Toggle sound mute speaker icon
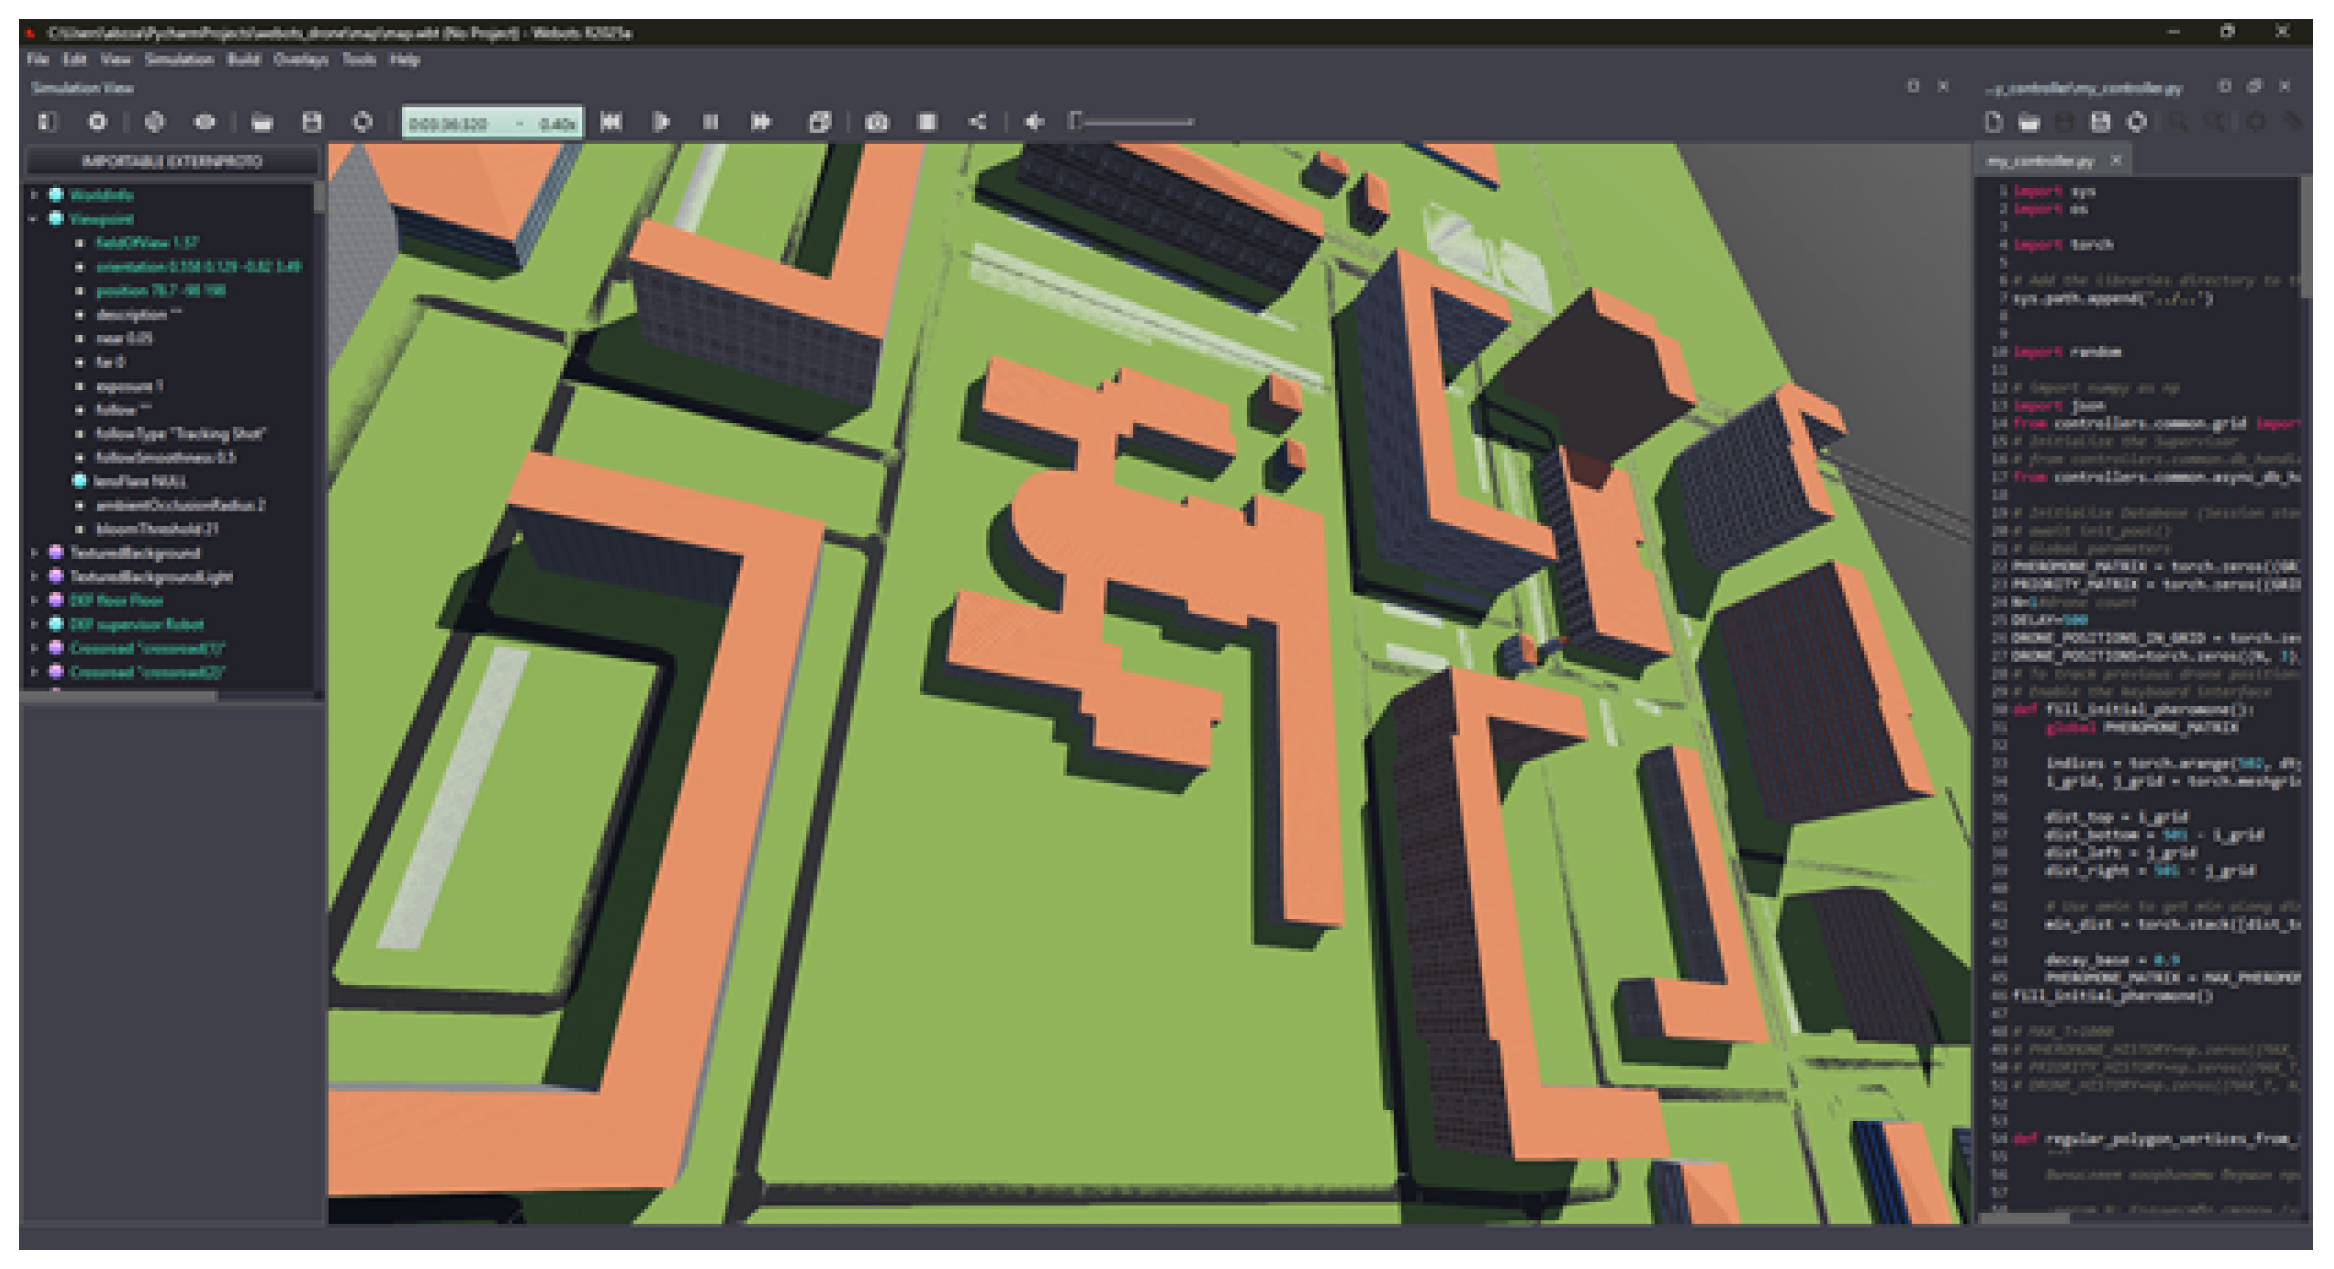 click(x=1035, y=122)
